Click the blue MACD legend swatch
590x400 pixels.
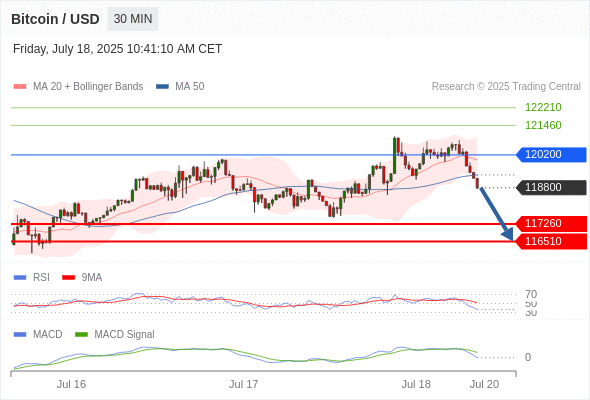(x=20, y=335)
